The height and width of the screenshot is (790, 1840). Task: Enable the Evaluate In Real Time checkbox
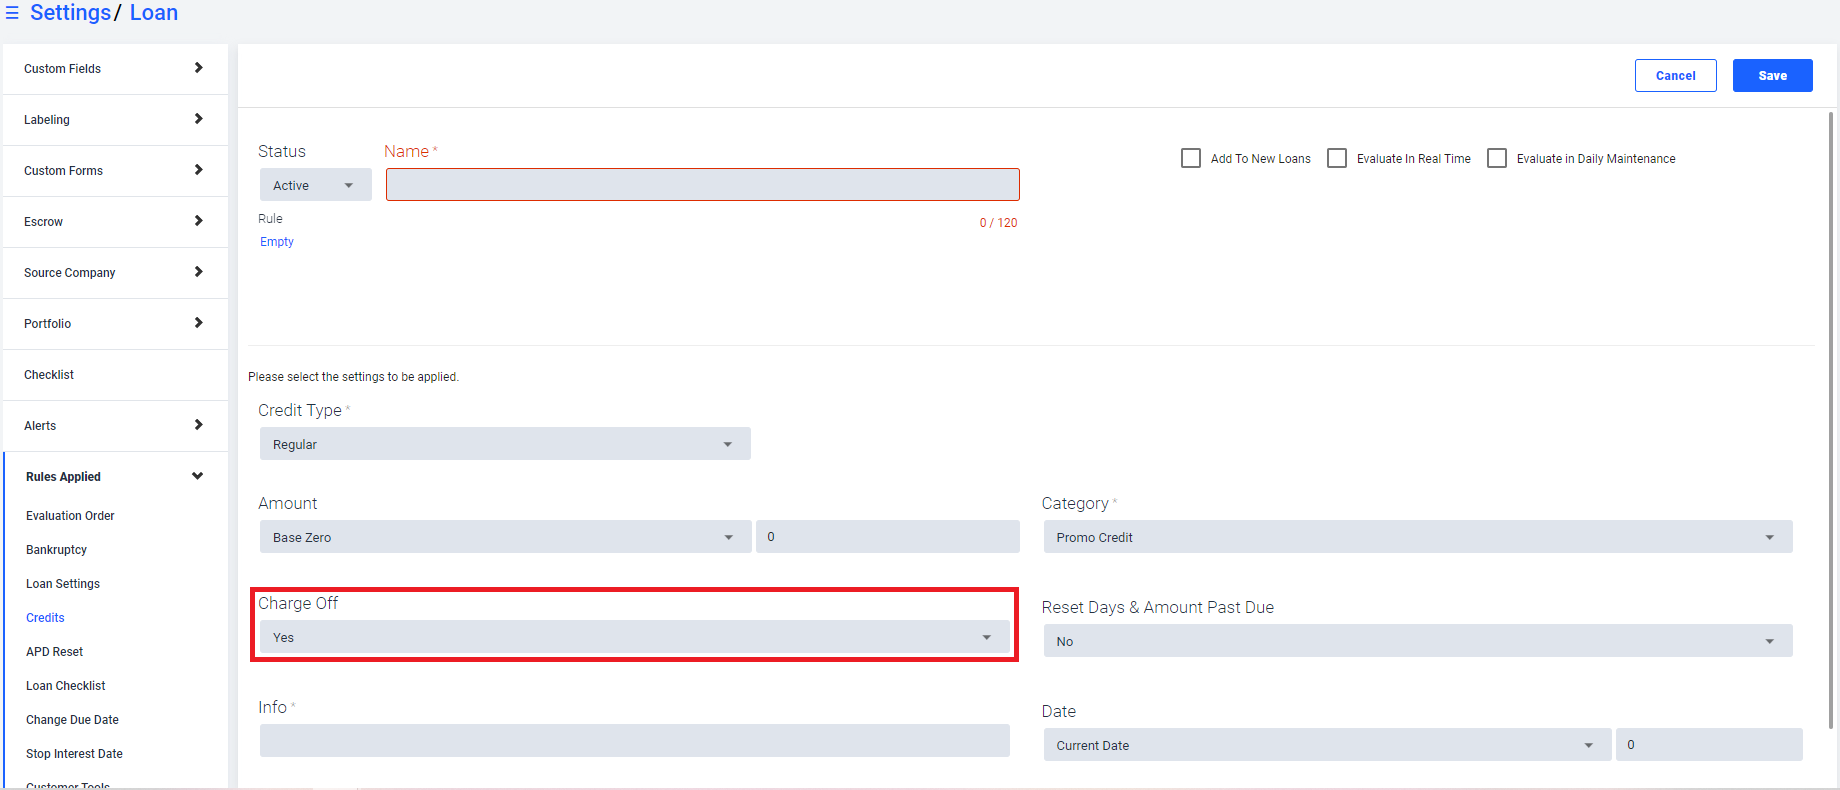[x=1337, y=158]
